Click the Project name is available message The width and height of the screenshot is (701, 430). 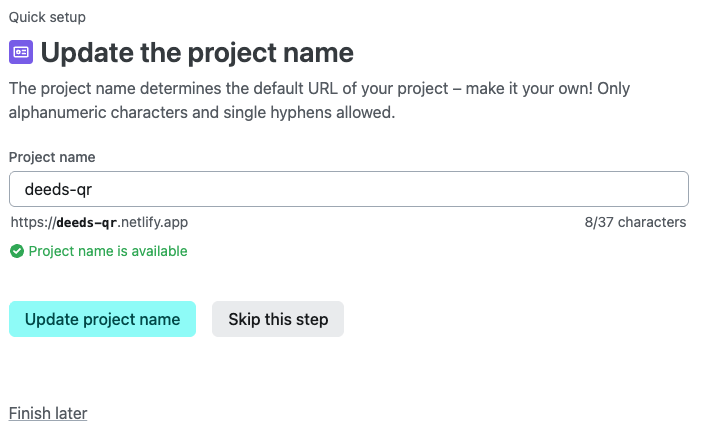[x=108, y=251]
